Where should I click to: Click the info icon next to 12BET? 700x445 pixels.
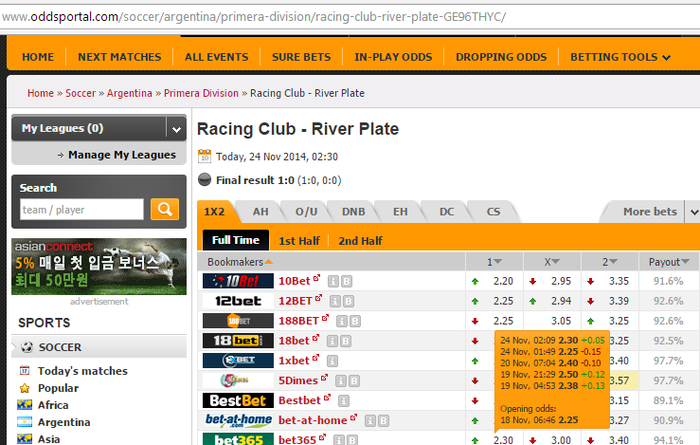pyautogui.click(x=335, y=301)
